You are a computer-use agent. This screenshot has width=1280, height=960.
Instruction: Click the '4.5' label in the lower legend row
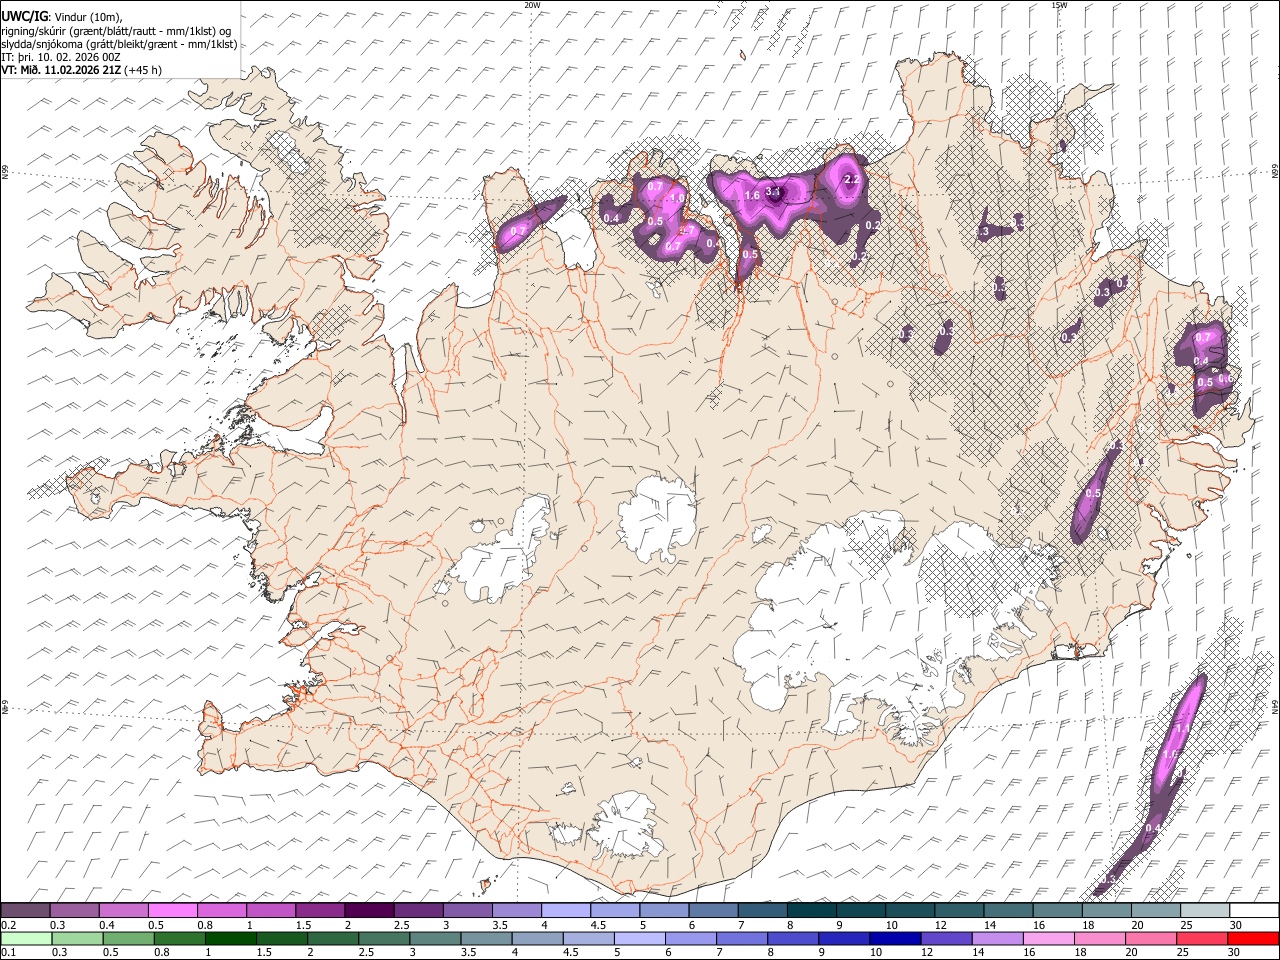[x=570, y=952]
